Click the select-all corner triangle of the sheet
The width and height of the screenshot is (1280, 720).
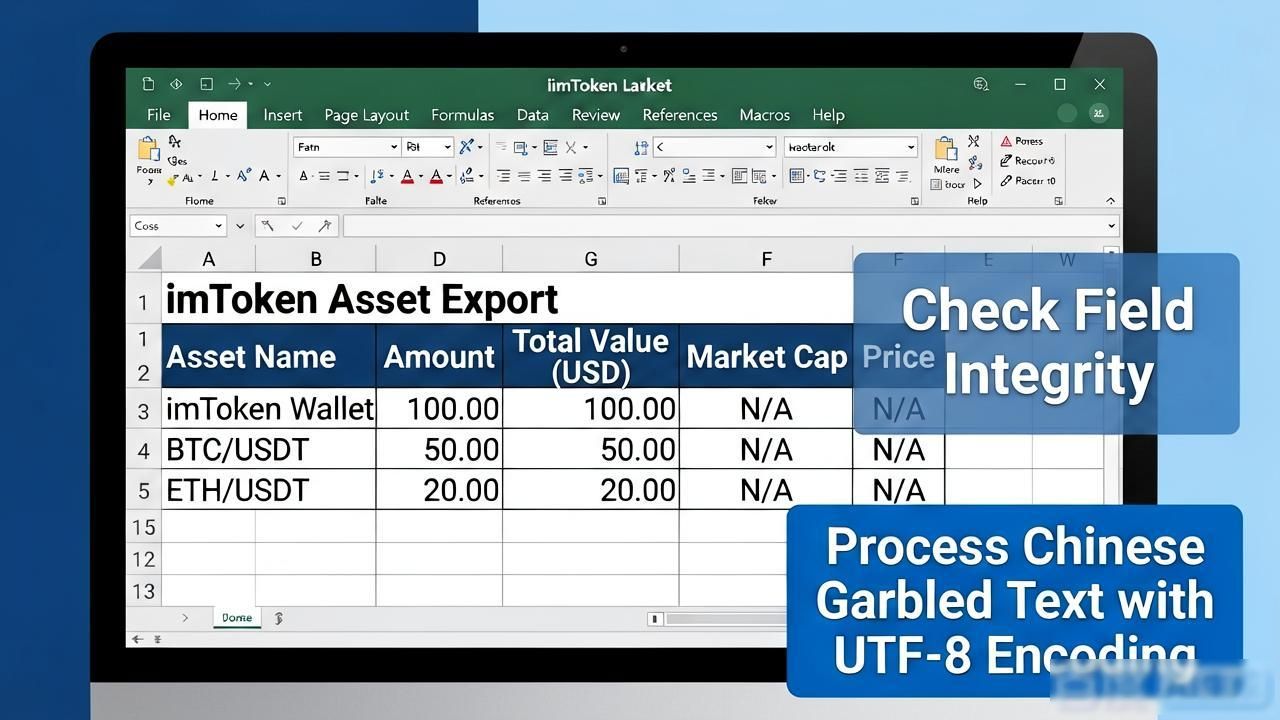[x=149, y=259]
